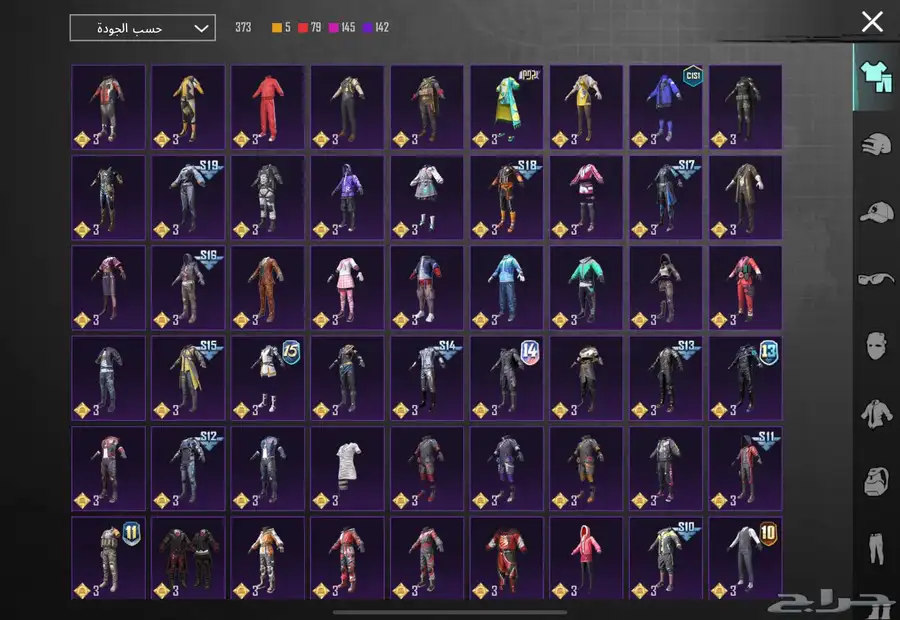
Task: Select the S19 season outfit
Action: [188, 197]
